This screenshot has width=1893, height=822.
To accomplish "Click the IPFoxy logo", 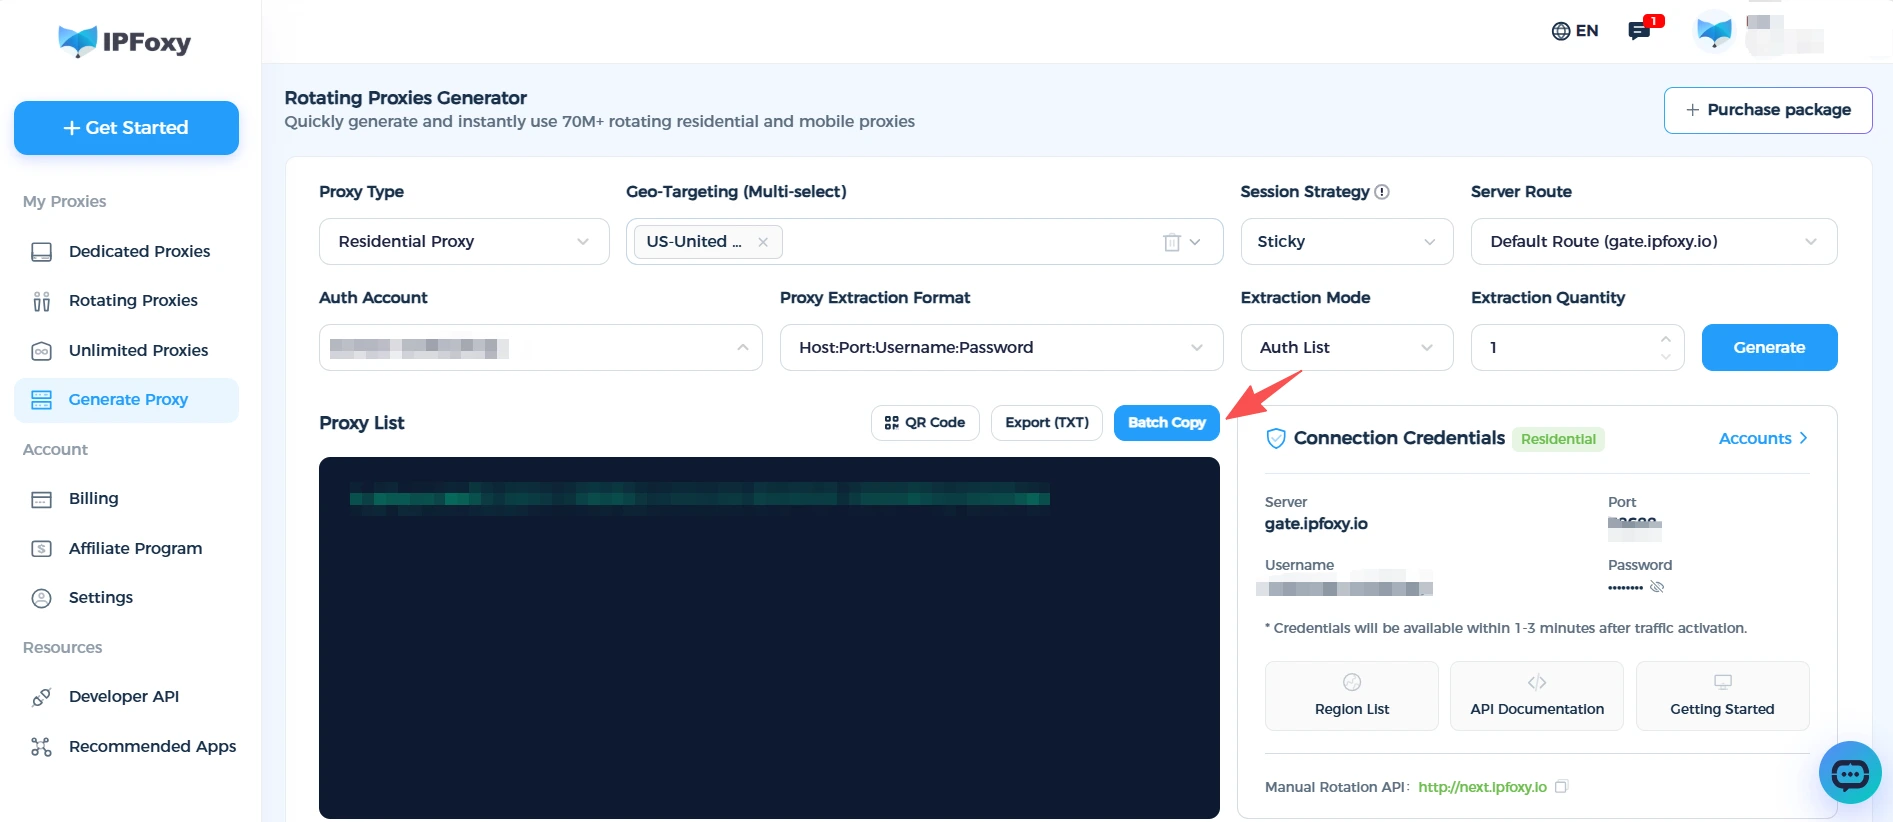I will tap(125, 41).
